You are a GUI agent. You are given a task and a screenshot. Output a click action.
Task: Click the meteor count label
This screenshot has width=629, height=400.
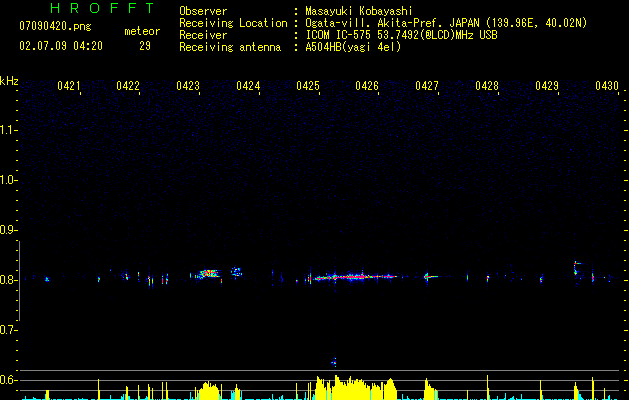pos(142,31)
